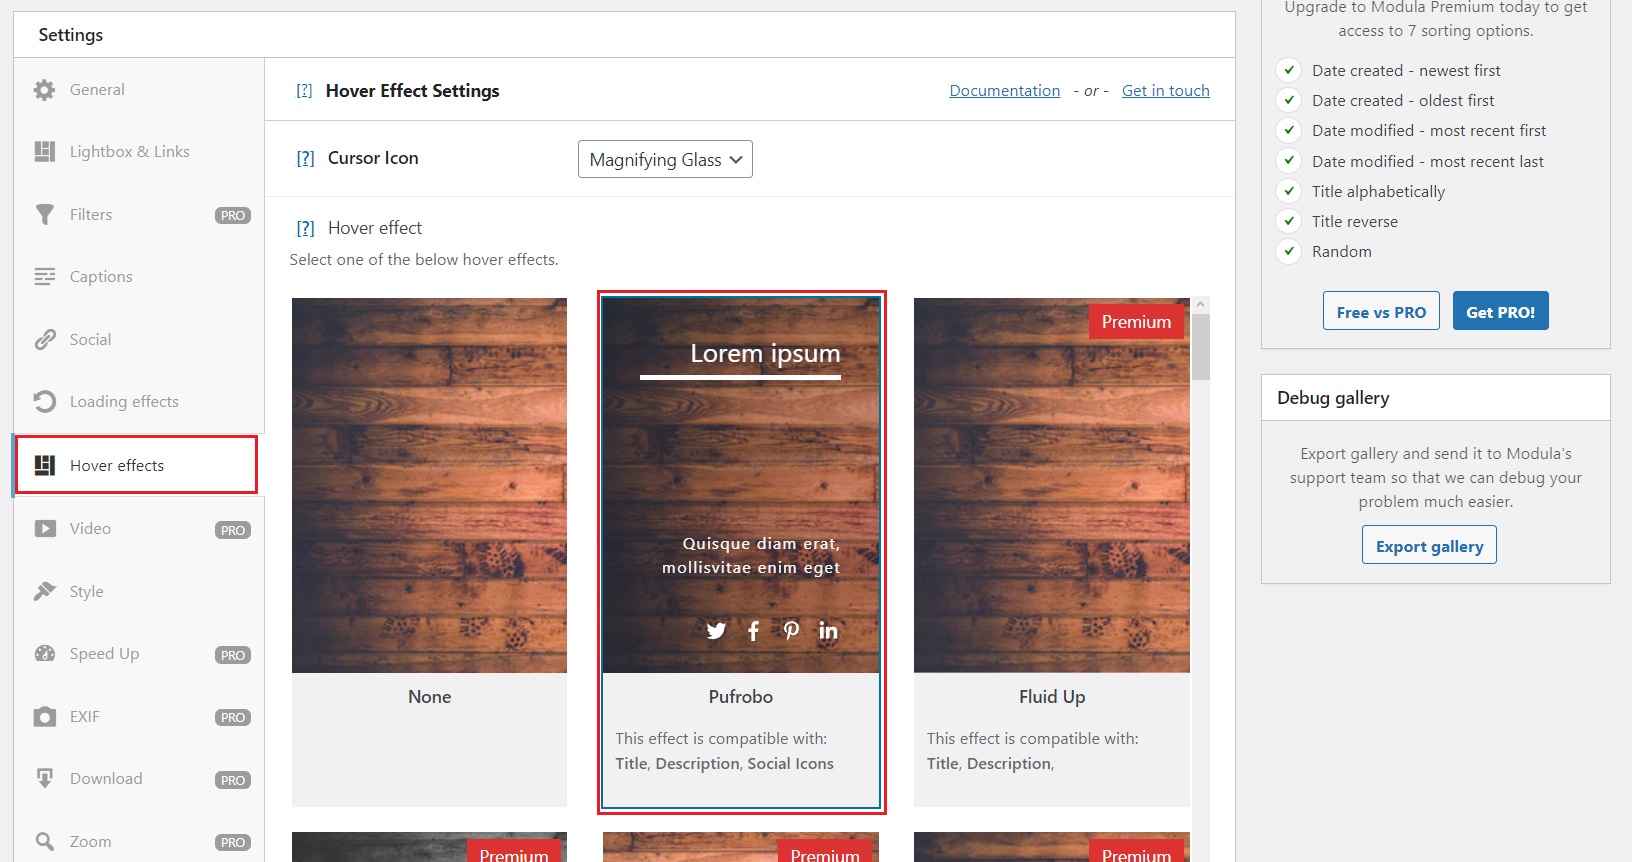Click the checkmark beside Title alphabetically
The width and height of the screenshot is (1632, 862).
point(1289,191)
